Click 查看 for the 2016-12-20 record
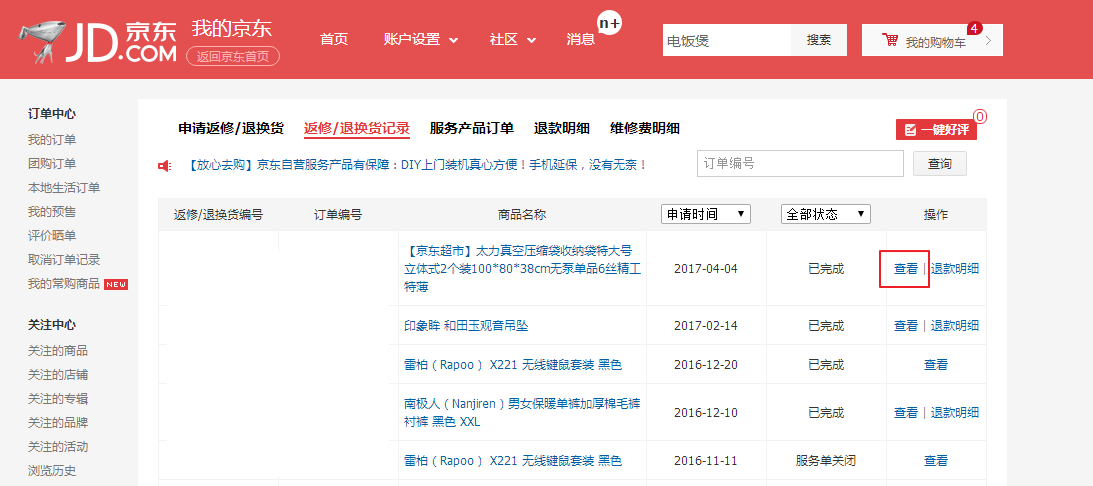 (x=936, y=365)
